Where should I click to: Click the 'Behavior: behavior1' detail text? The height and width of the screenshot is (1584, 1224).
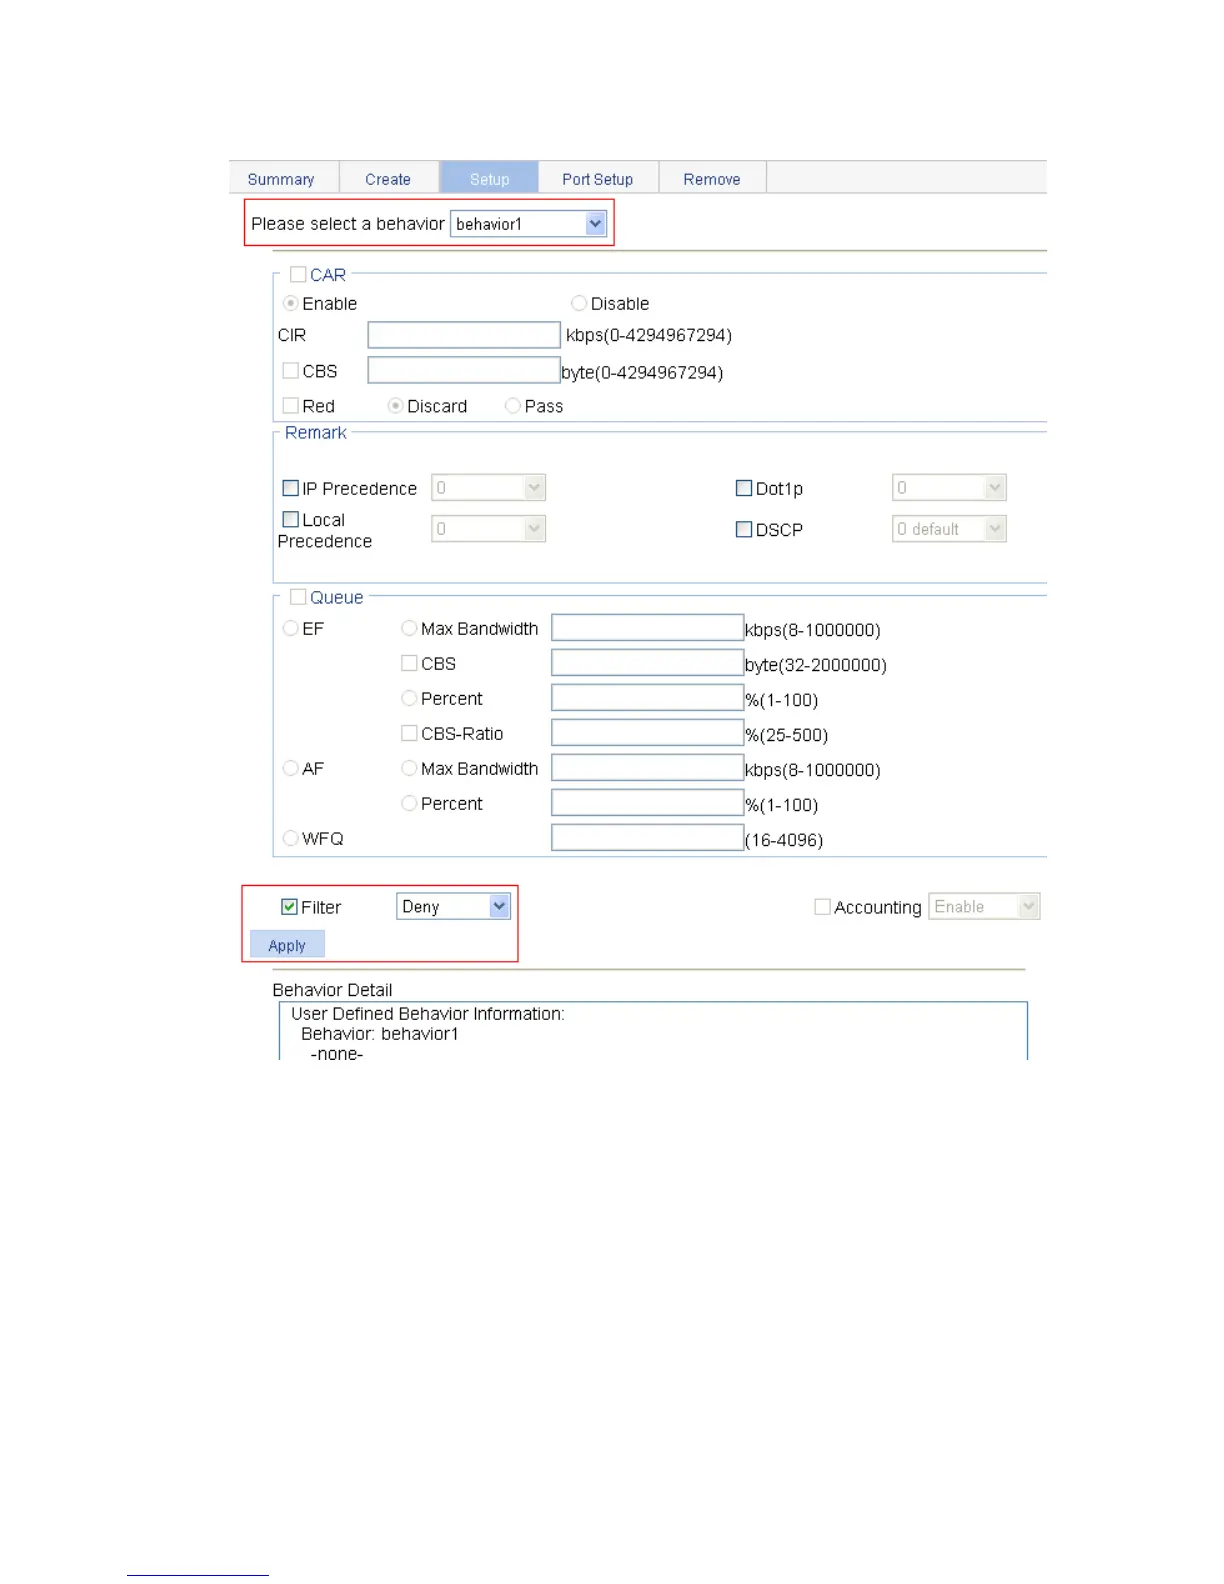380,1034
